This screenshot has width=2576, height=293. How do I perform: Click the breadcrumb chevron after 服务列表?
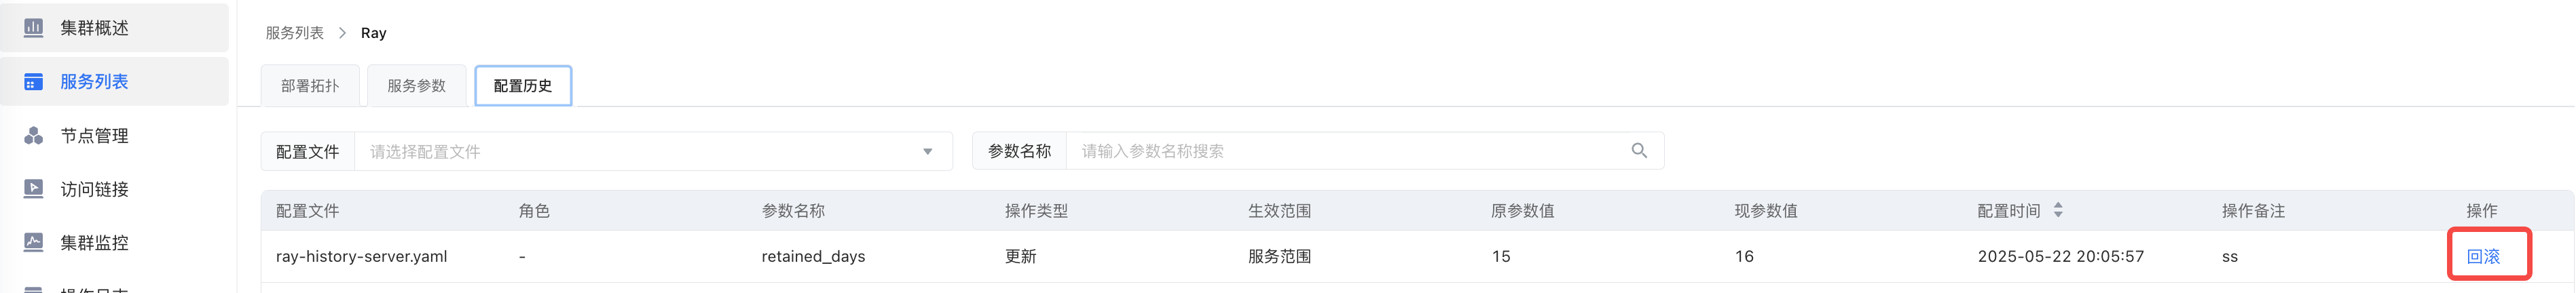point(342,33)
